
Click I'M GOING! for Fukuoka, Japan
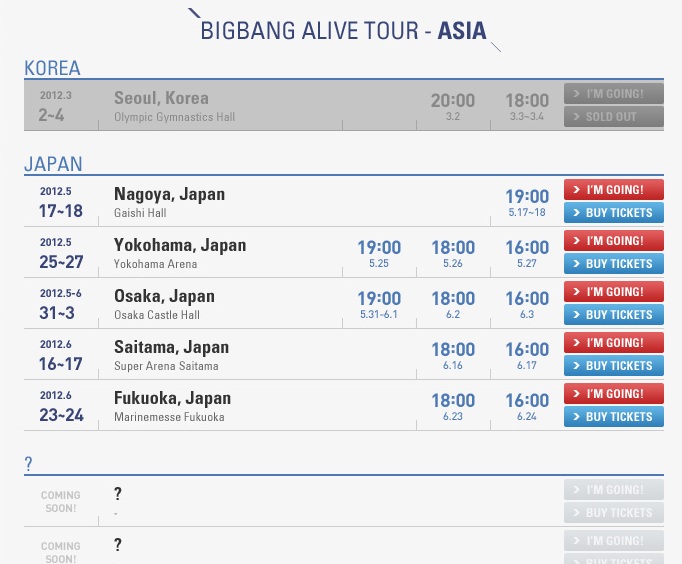click(614, 394)
